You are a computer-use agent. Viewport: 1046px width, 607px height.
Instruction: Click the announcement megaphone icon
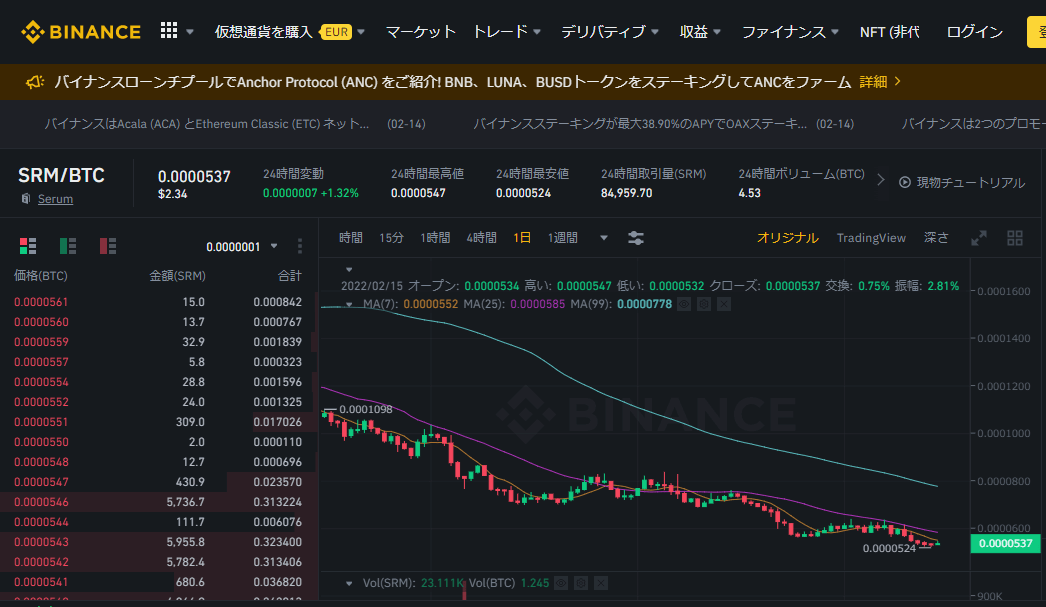click(35, 81)
